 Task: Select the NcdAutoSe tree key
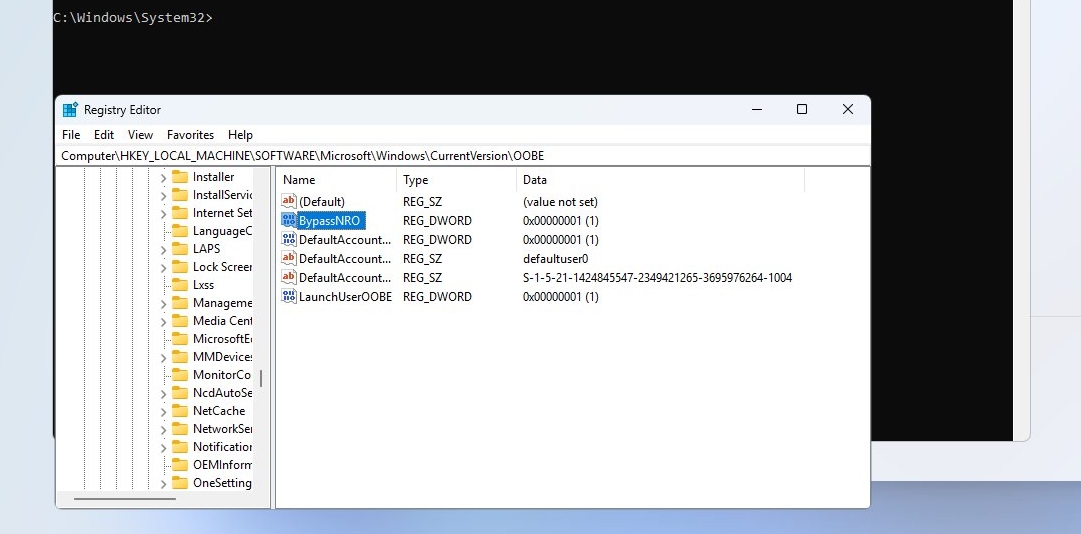tap(222, 393)
